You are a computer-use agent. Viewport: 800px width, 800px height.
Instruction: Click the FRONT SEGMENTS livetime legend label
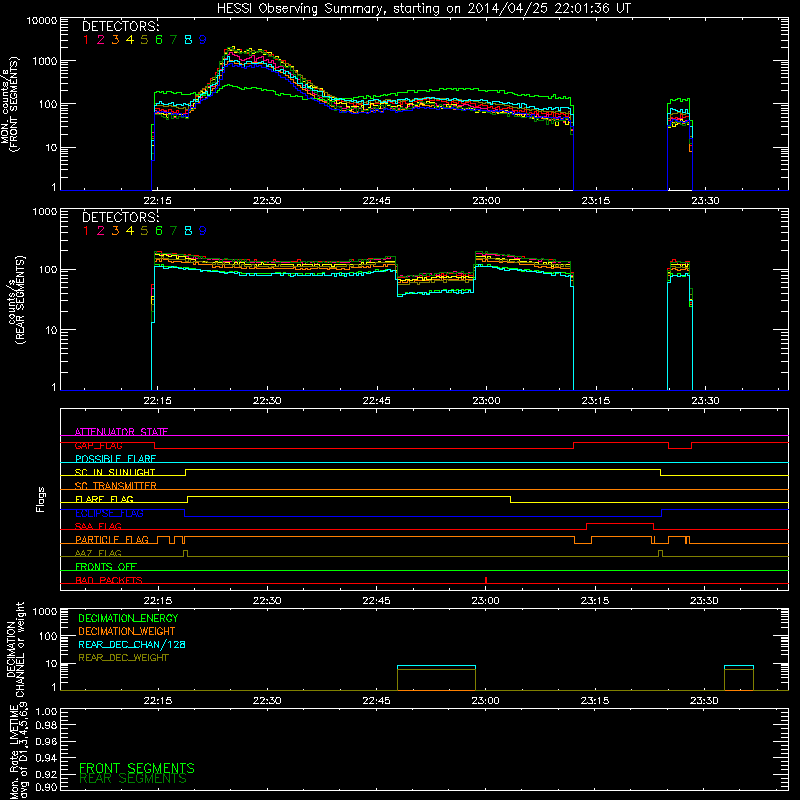(x=137, y=768)
